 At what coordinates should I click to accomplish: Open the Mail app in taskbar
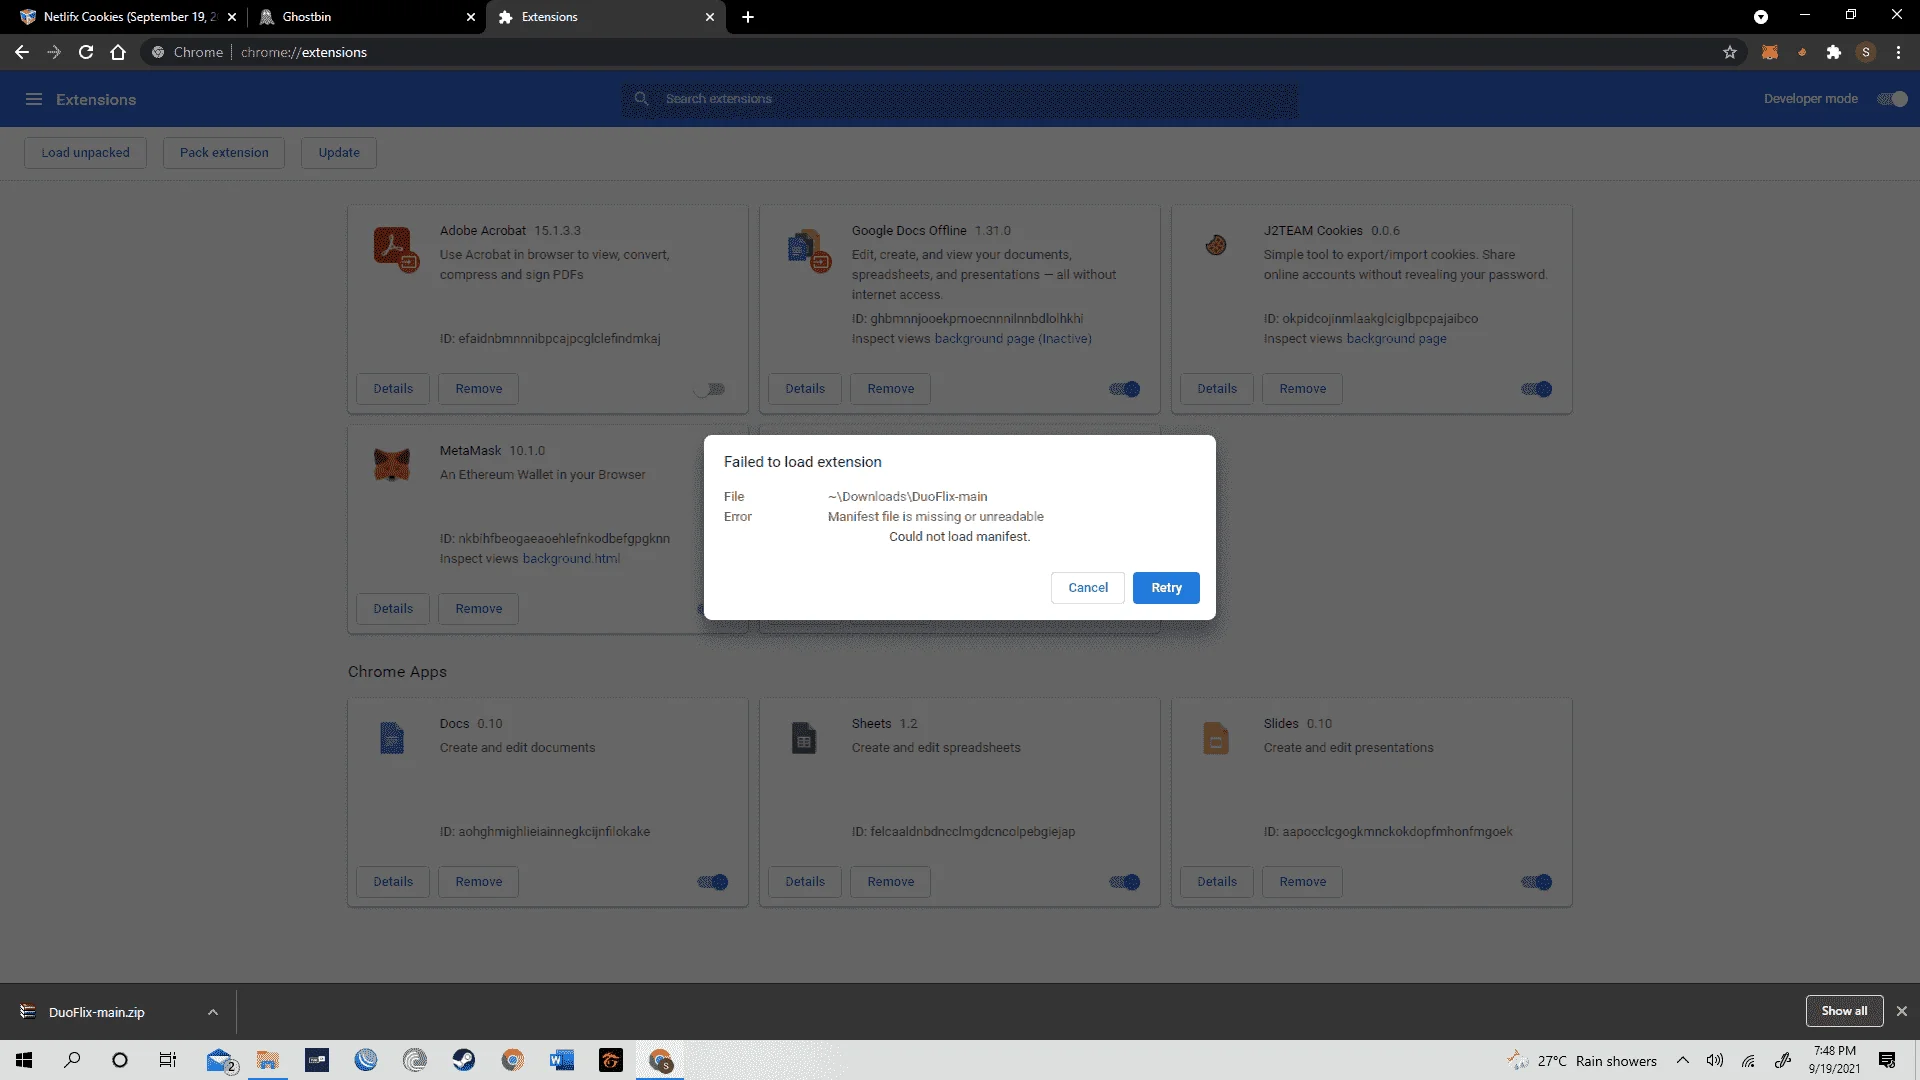(219, 1060)
